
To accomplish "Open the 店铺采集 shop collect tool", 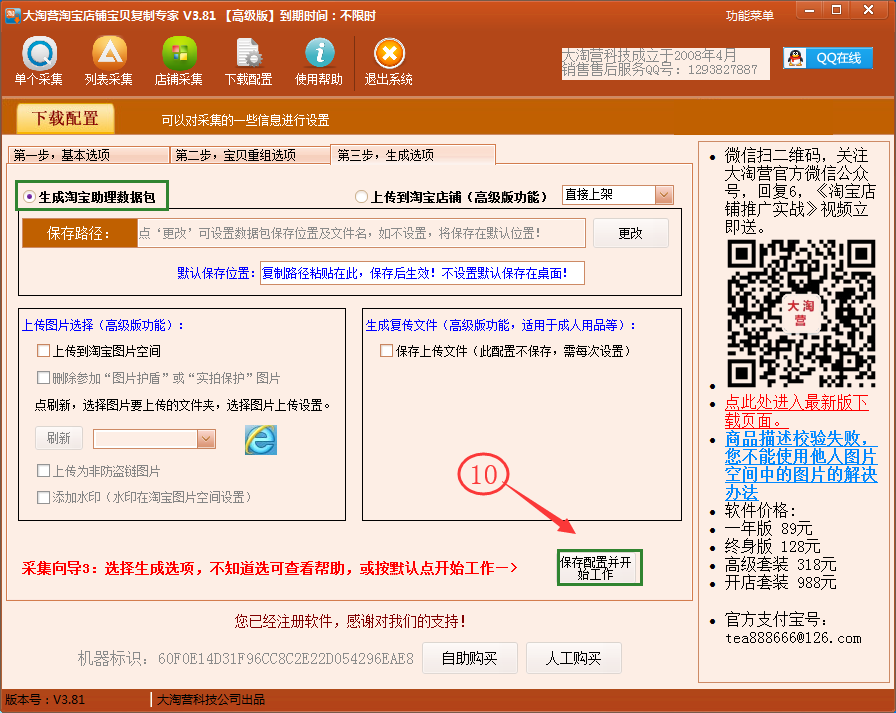I will tap(179, 61).
